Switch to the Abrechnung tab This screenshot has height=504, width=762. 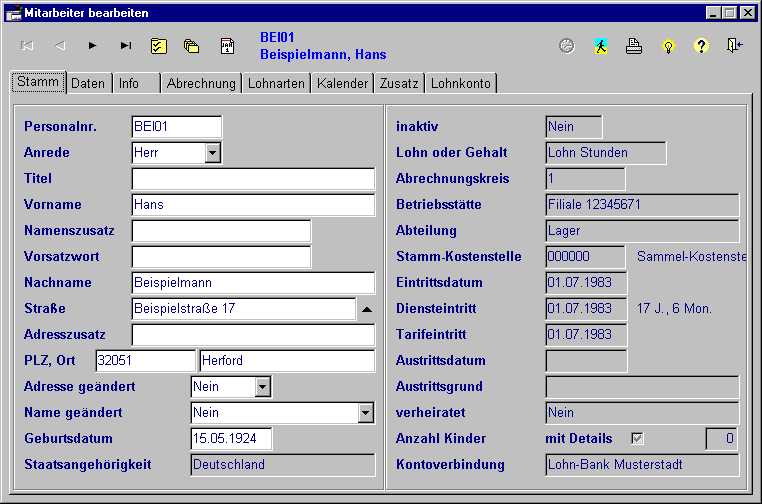[201, 84]
